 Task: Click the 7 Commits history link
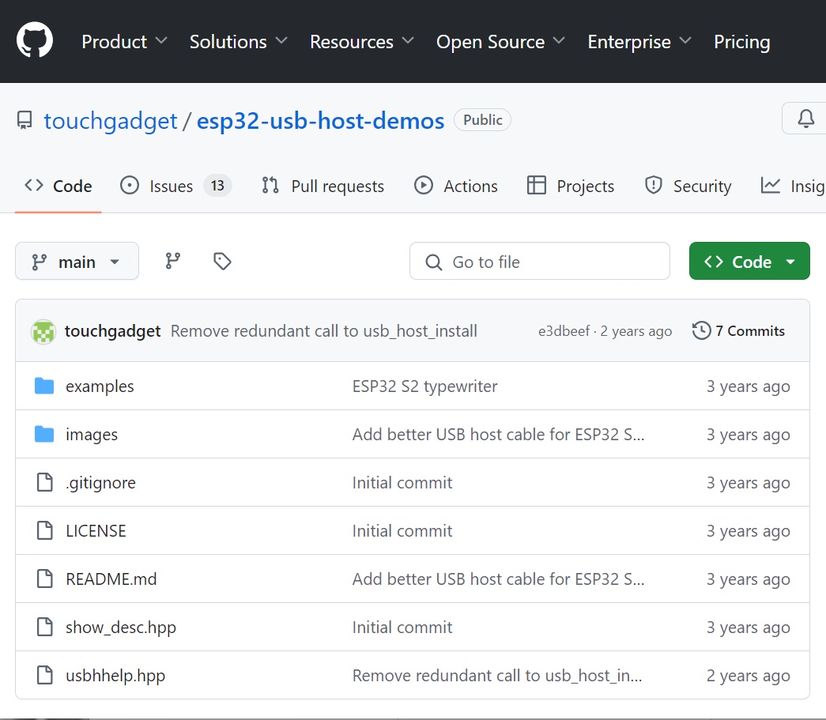[x=739, y=331]
